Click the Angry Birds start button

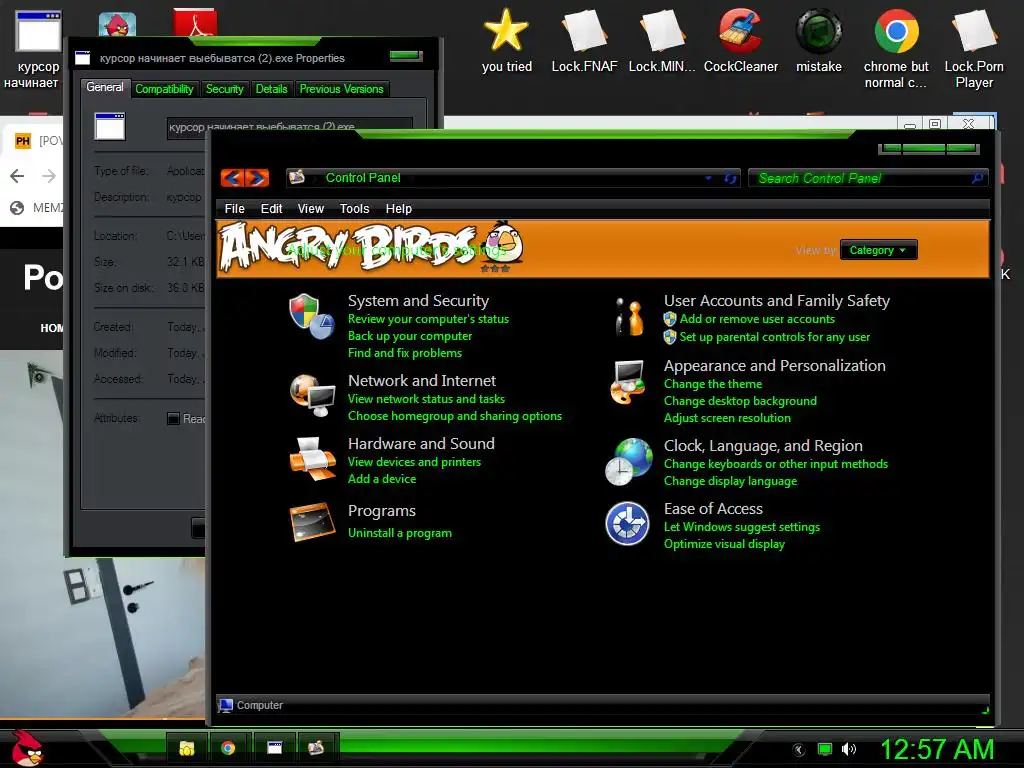click(x=27, y=748)
